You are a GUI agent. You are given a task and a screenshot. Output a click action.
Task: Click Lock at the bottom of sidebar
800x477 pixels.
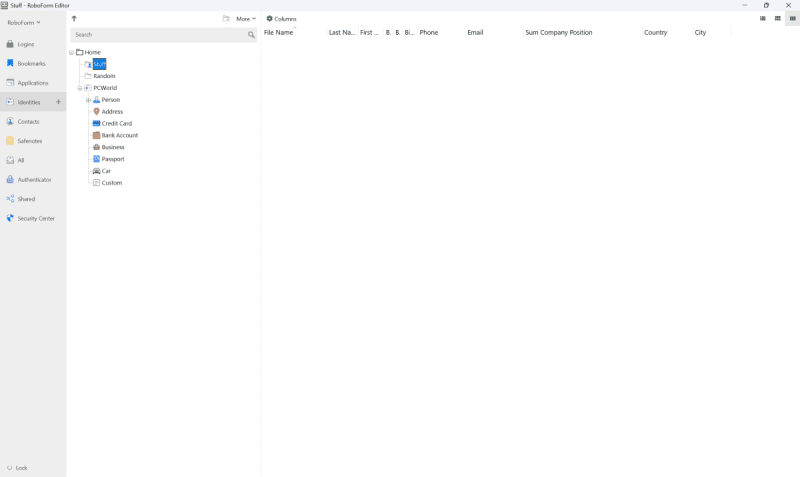coord(20,467)
